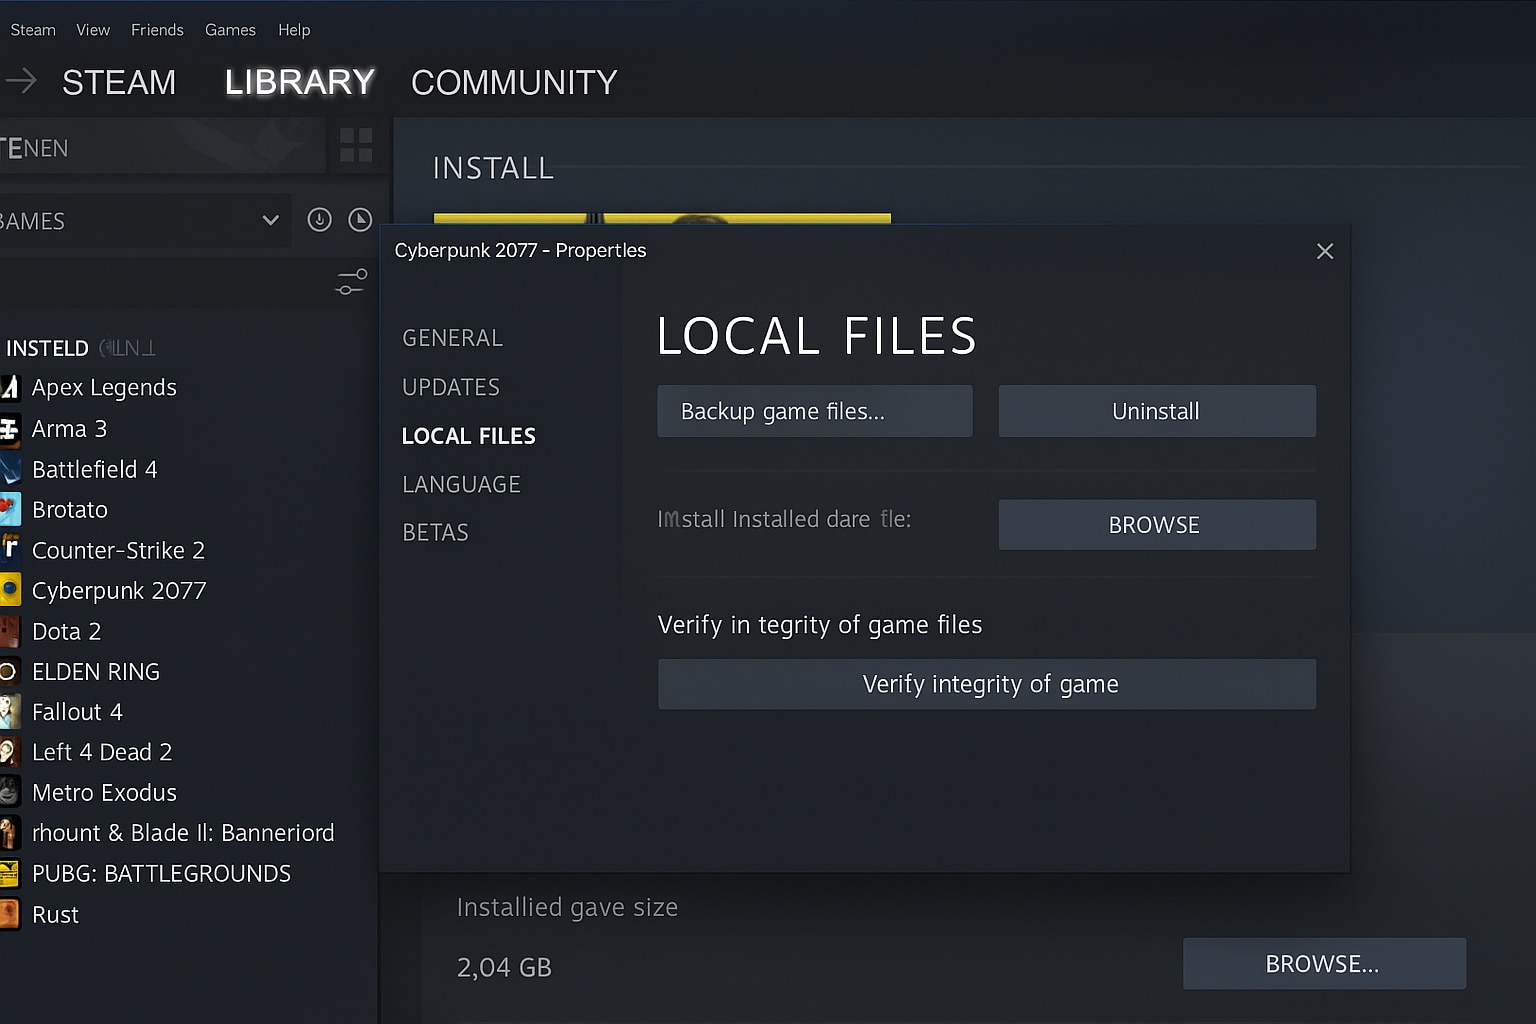Expand the games filter dropdown chevron

[x=270, y=220]
